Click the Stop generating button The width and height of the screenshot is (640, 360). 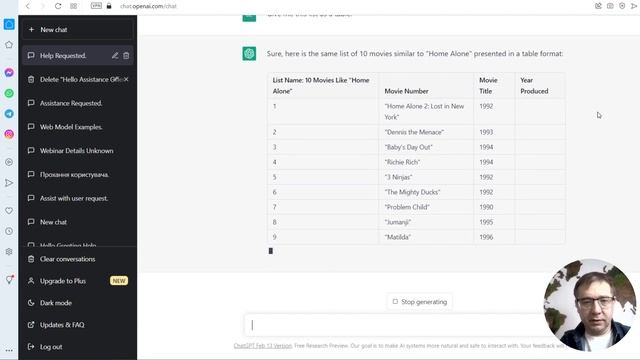click(420, 302)
